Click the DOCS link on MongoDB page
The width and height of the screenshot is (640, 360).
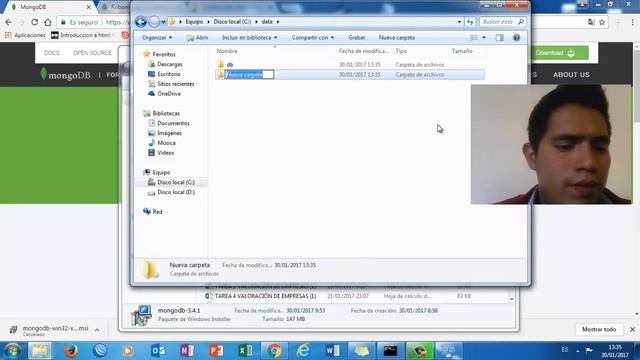[52, 53]
